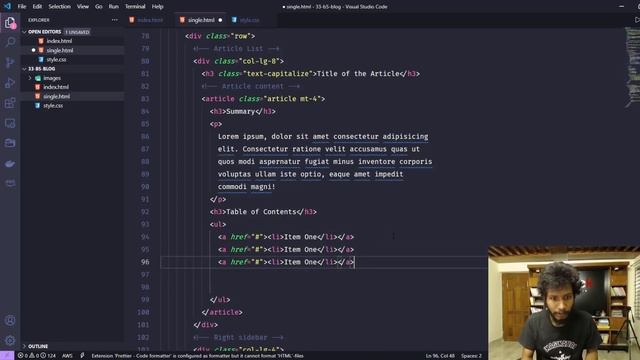The height and width of the screenshot is (360, 640).
Task: Open errors and warnings count in status bar
Action: [36, 356]
